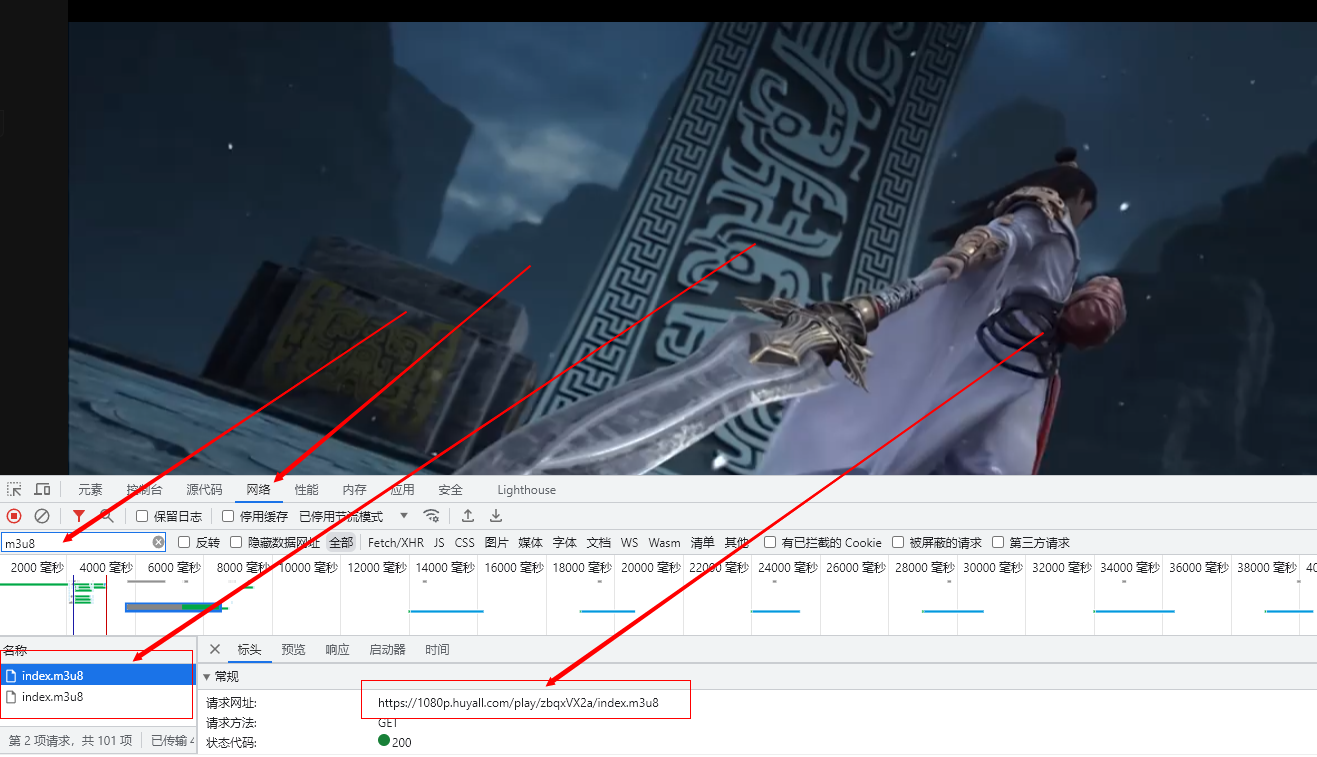Select the 媒体 type filter
The image size is (1317, 757).
[530, 543]
